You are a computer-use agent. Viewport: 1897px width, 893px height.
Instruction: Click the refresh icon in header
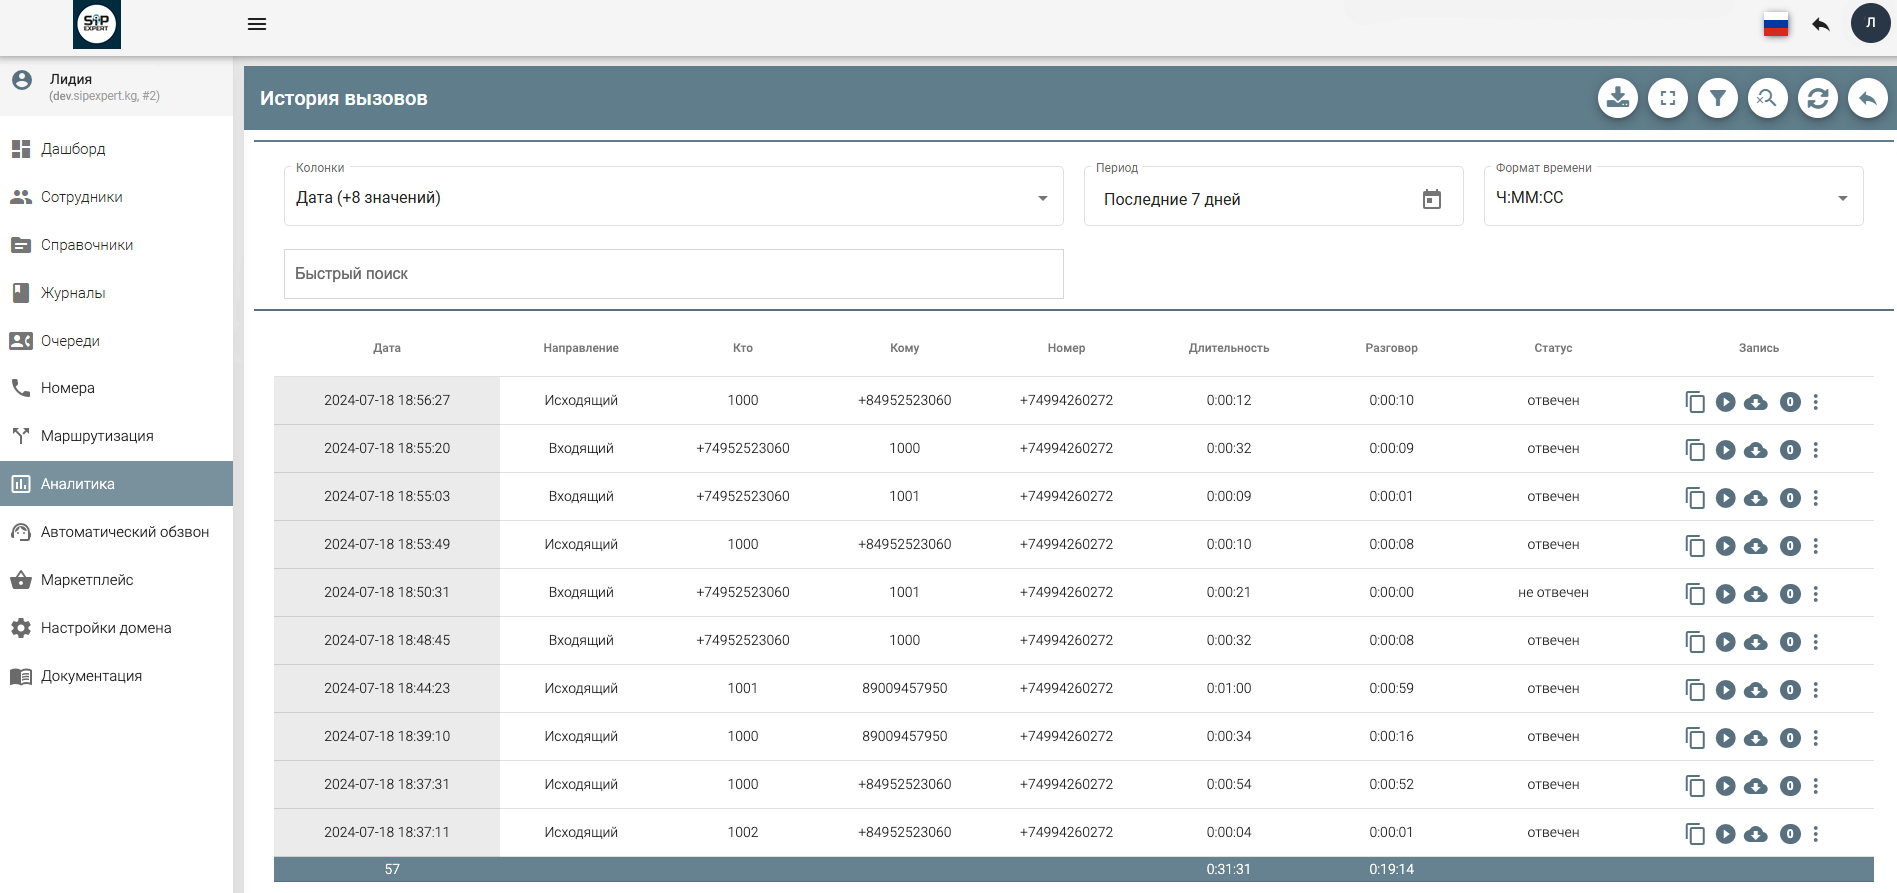(1817, 99)
